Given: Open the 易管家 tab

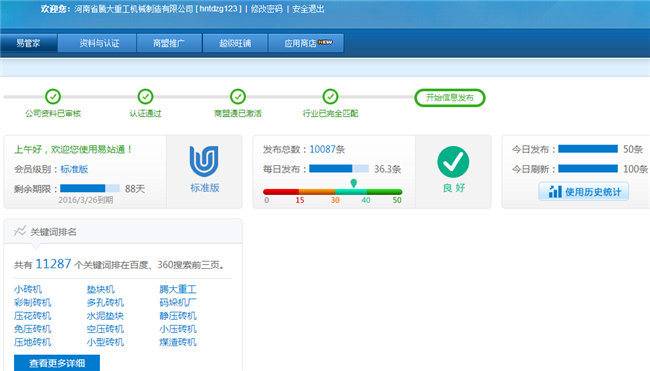Looking at the screenshot, I should pyautogui.click(x=28, y=43).
